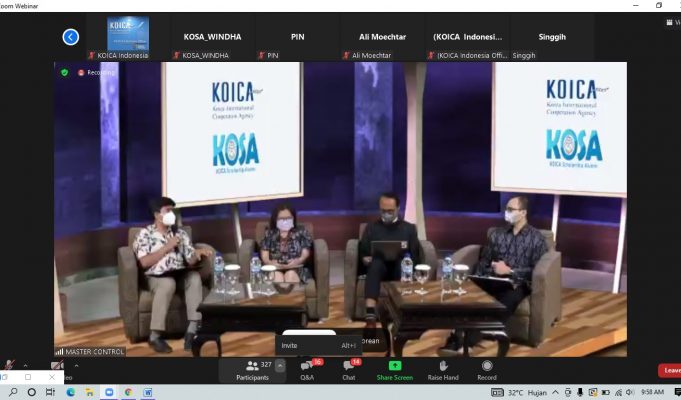Open the Q&A panel

[307, 369]
